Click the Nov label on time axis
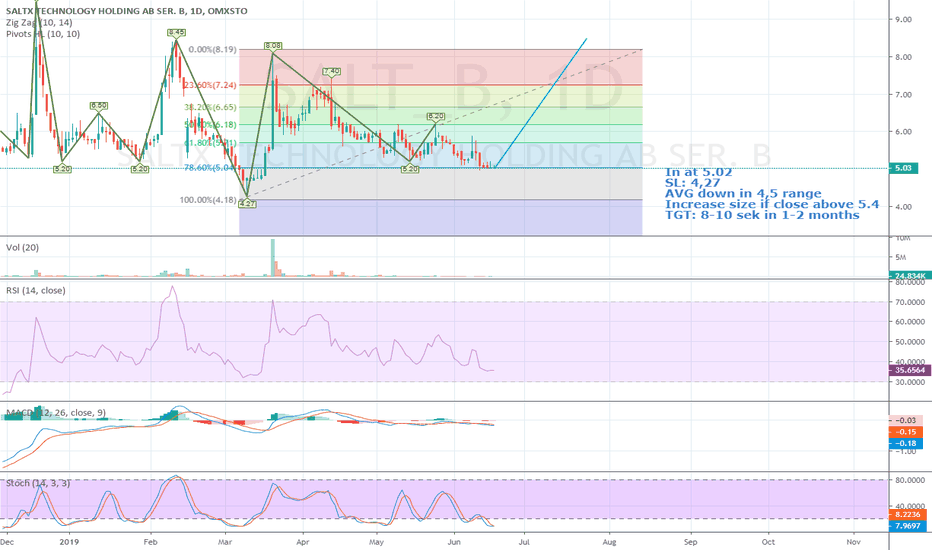Screen dimensions: 932x550 click(x=854, y=542)
